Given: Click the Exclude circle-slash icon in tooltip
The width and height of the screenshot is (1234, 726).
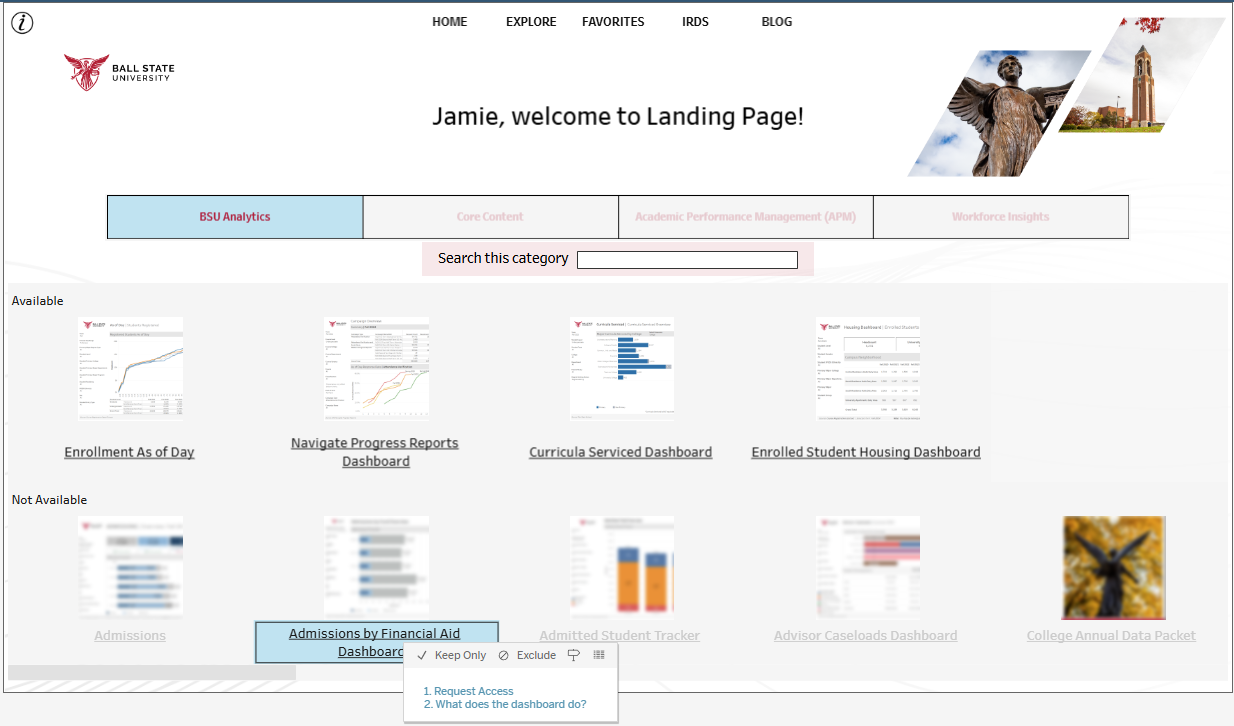Looking at the screenshot, I should (x=504, y=656).
